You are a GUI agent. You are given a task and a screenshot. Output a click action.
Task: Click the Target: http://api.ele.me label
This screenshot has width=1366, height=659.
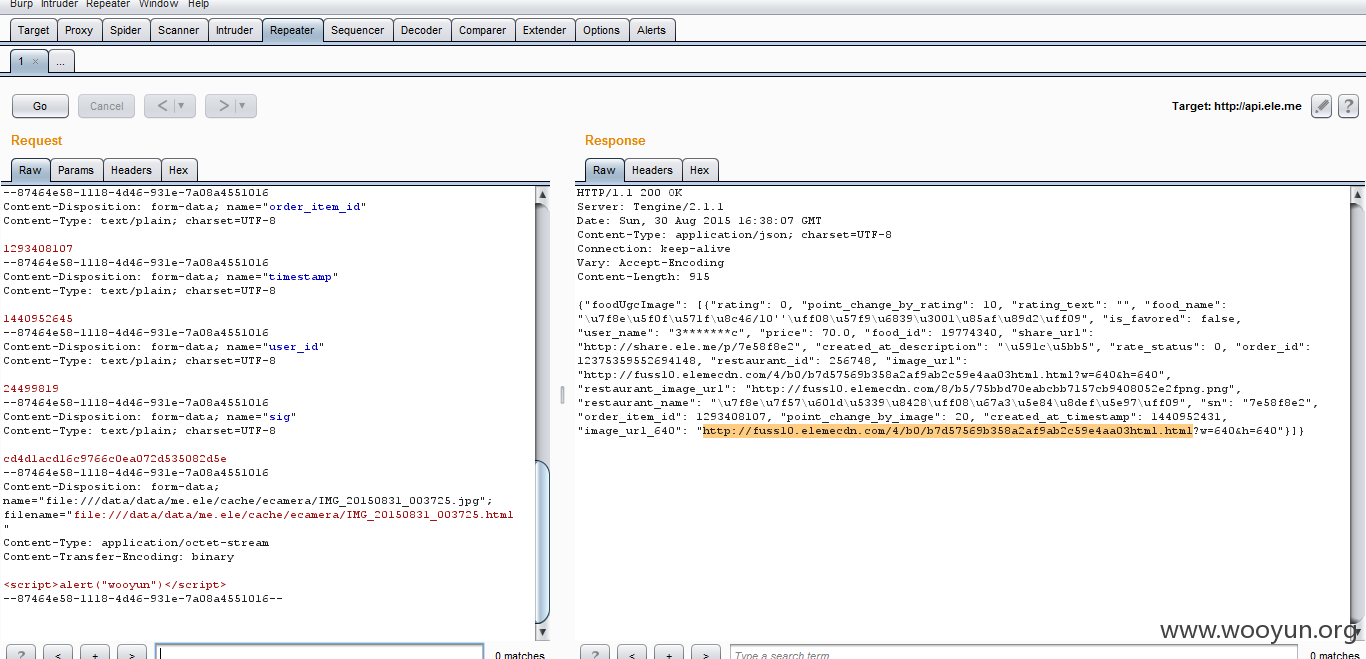point(1237,106)
